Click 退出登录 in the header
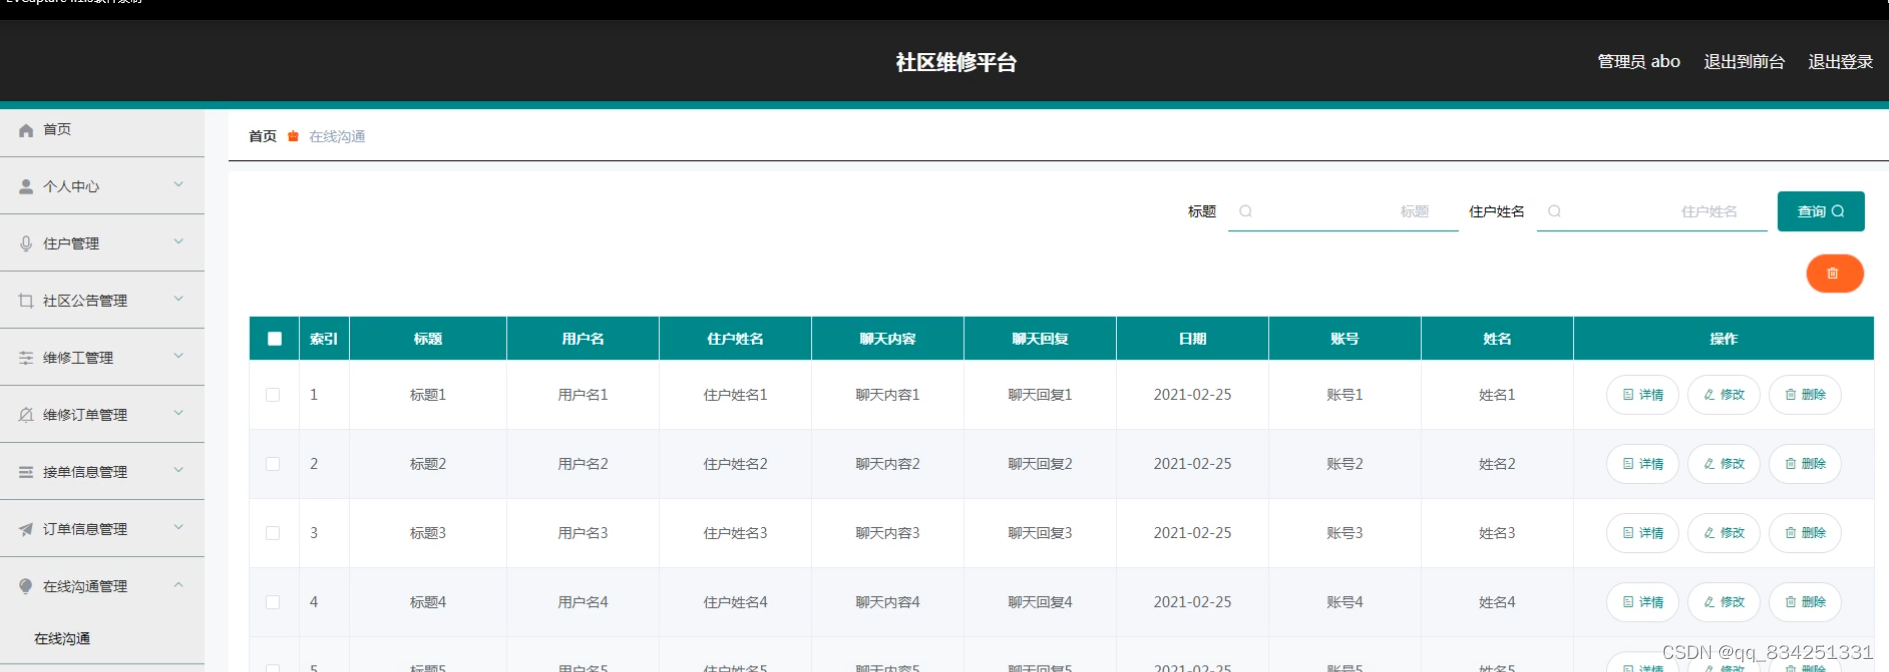 [1840, 62]
